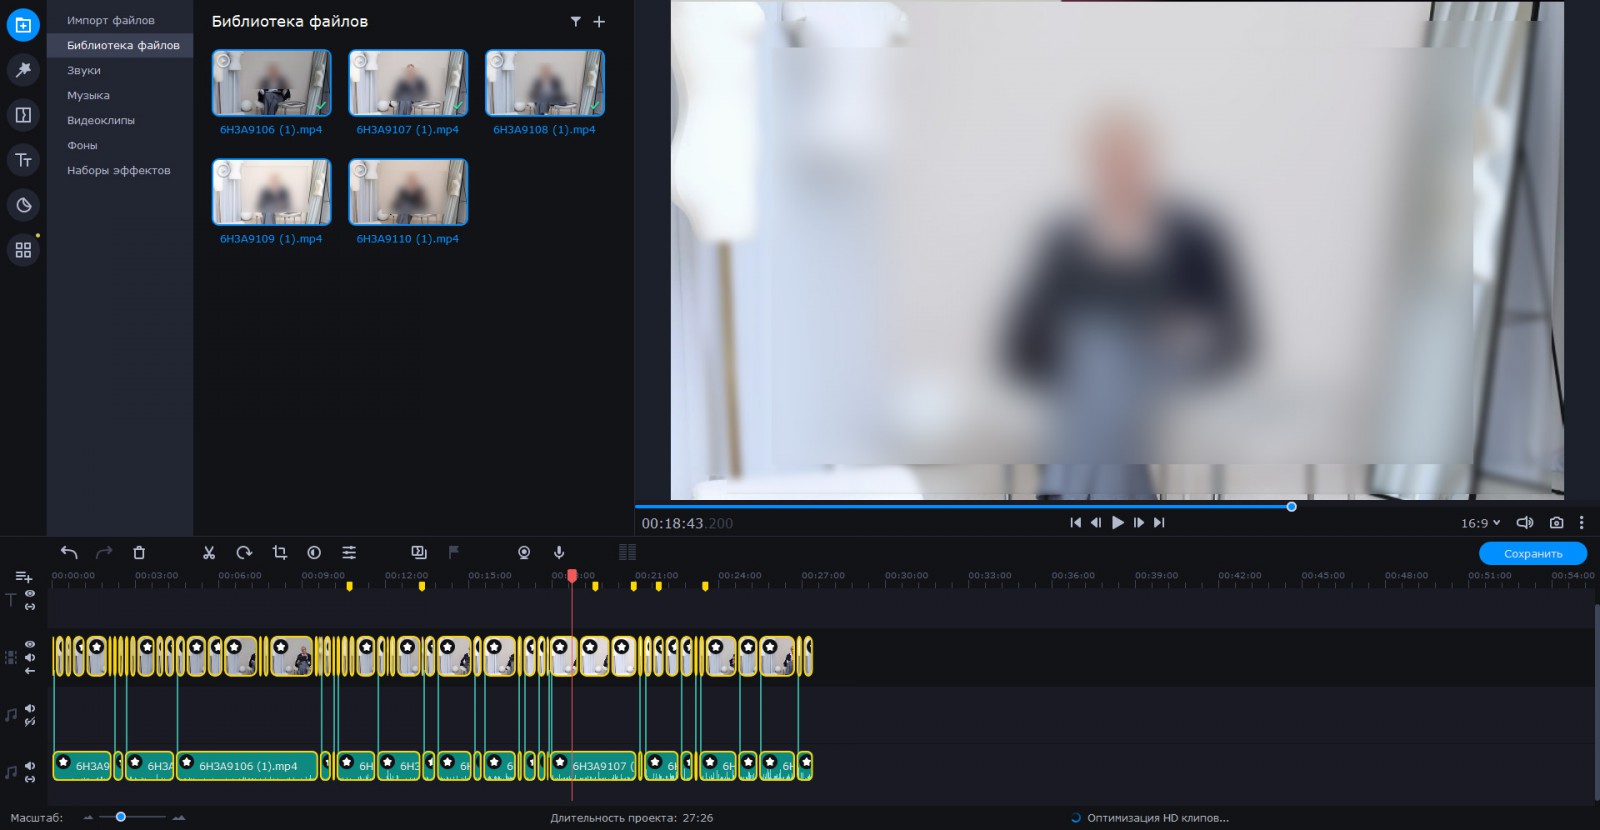
Task: Jump to the beginning of the project
Action: point(1075,523)
